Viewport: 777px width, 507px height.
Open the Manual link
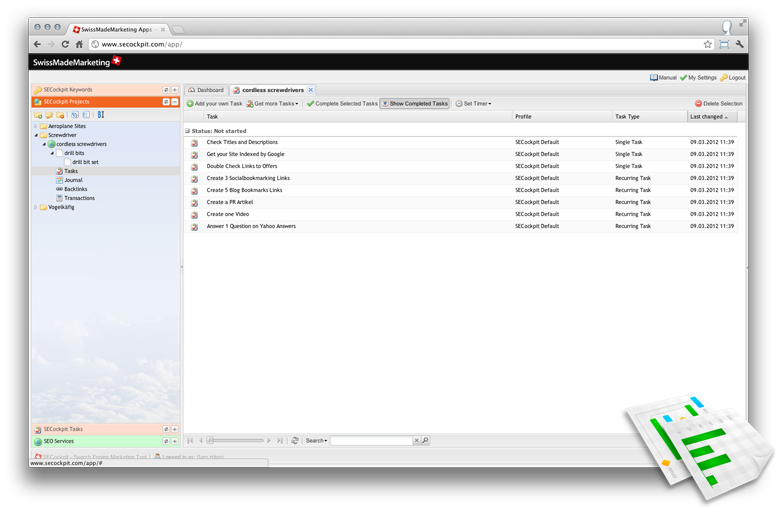click(663, 77)
